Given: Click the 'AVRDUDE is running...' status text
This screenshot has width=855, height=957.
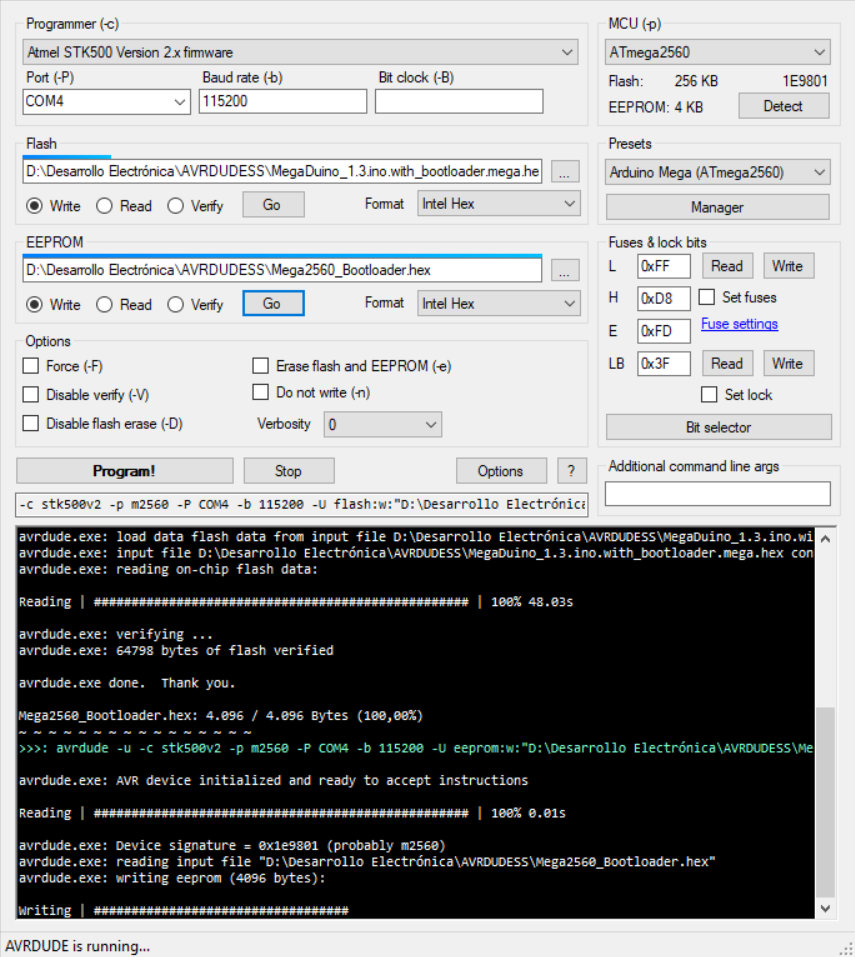Looking at the screenshot, I should (78, 946).
